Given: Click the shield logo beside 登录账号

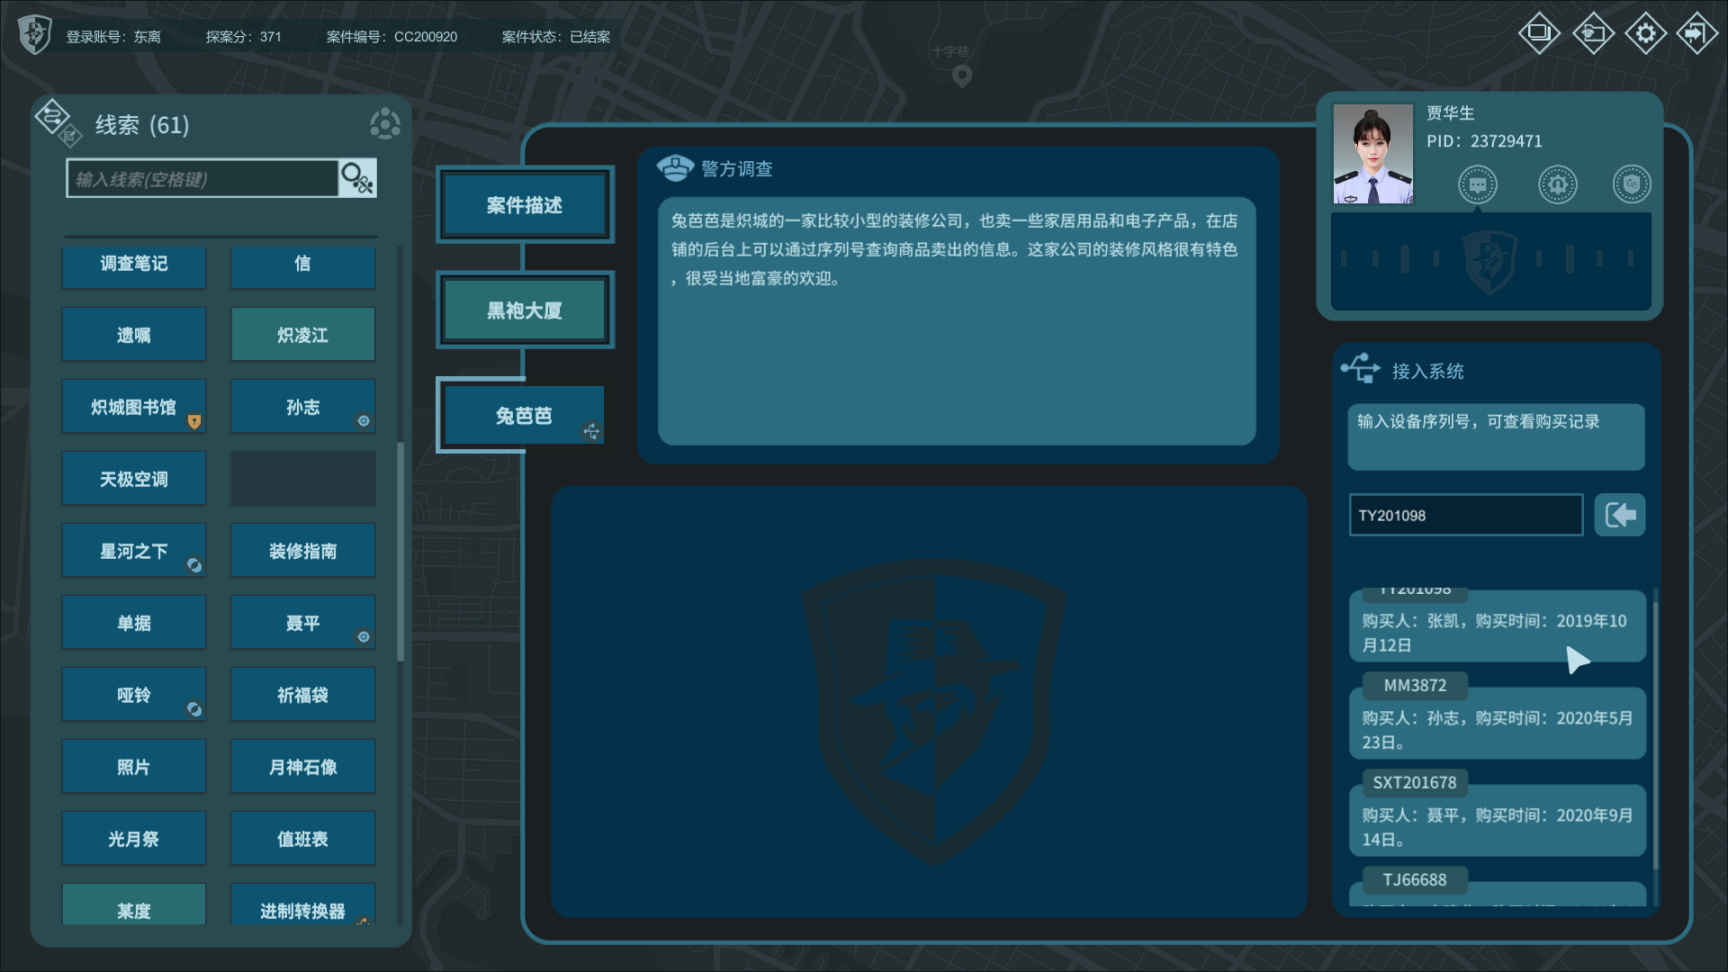Looking at the screenshot, I should coord(35,35).
